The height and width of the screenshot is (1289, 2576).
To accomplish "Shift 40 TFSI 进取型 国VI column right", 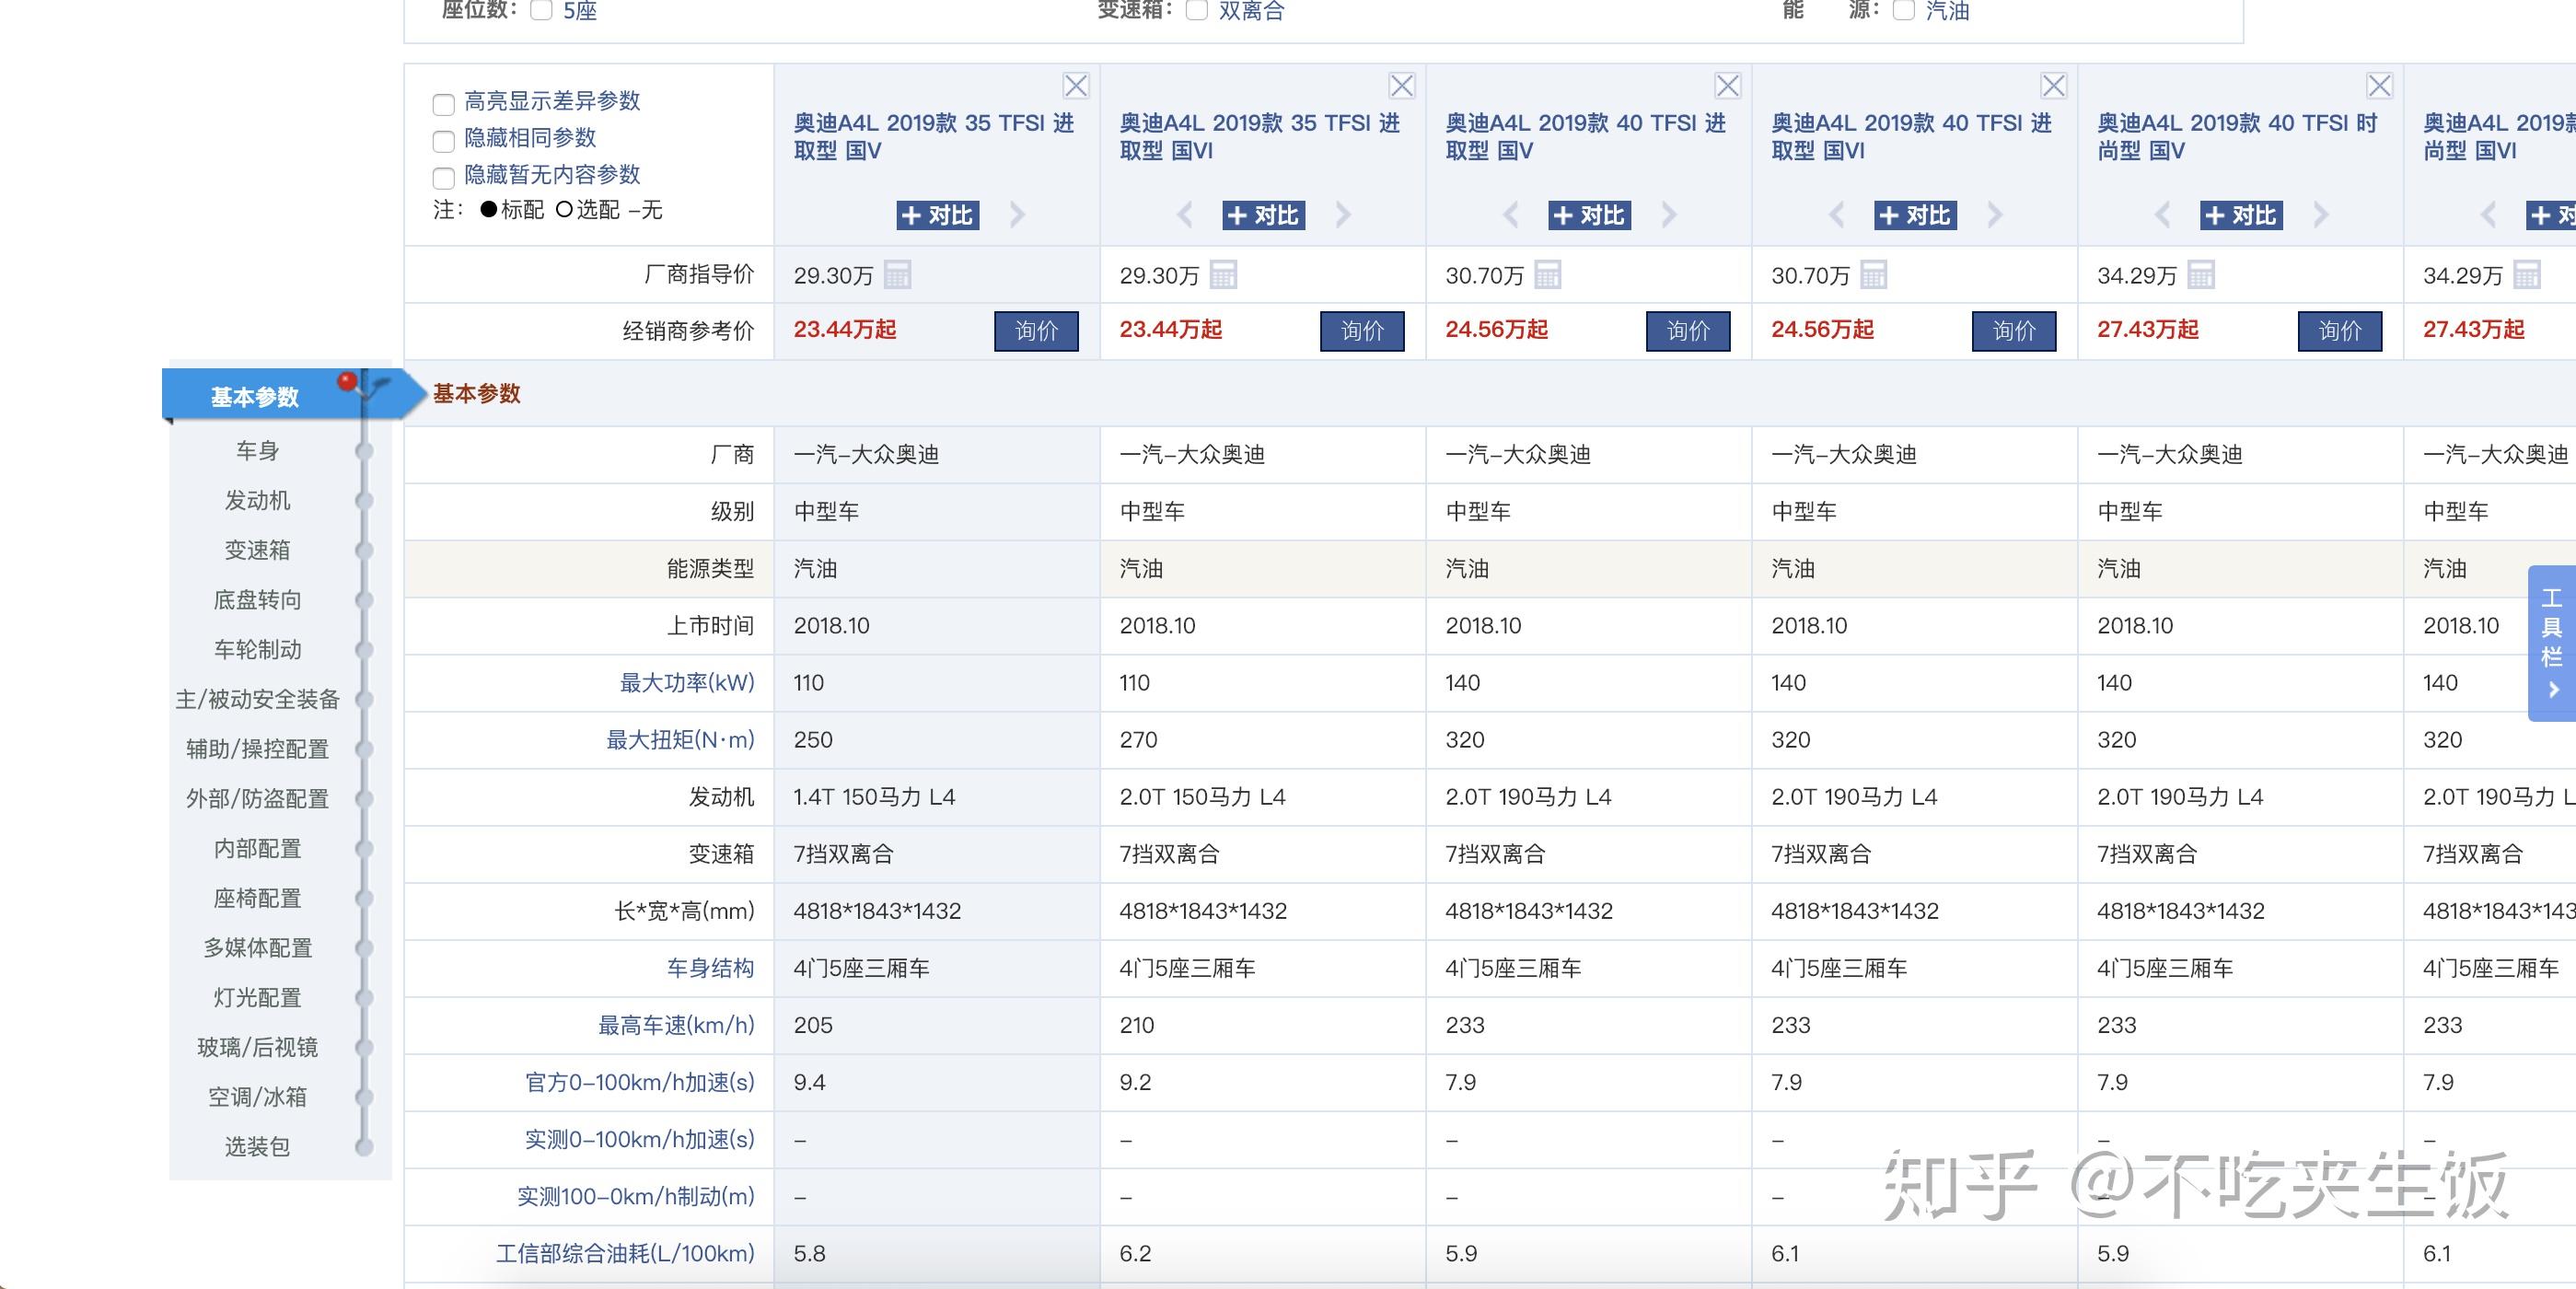I will [x=1995, y=215].
